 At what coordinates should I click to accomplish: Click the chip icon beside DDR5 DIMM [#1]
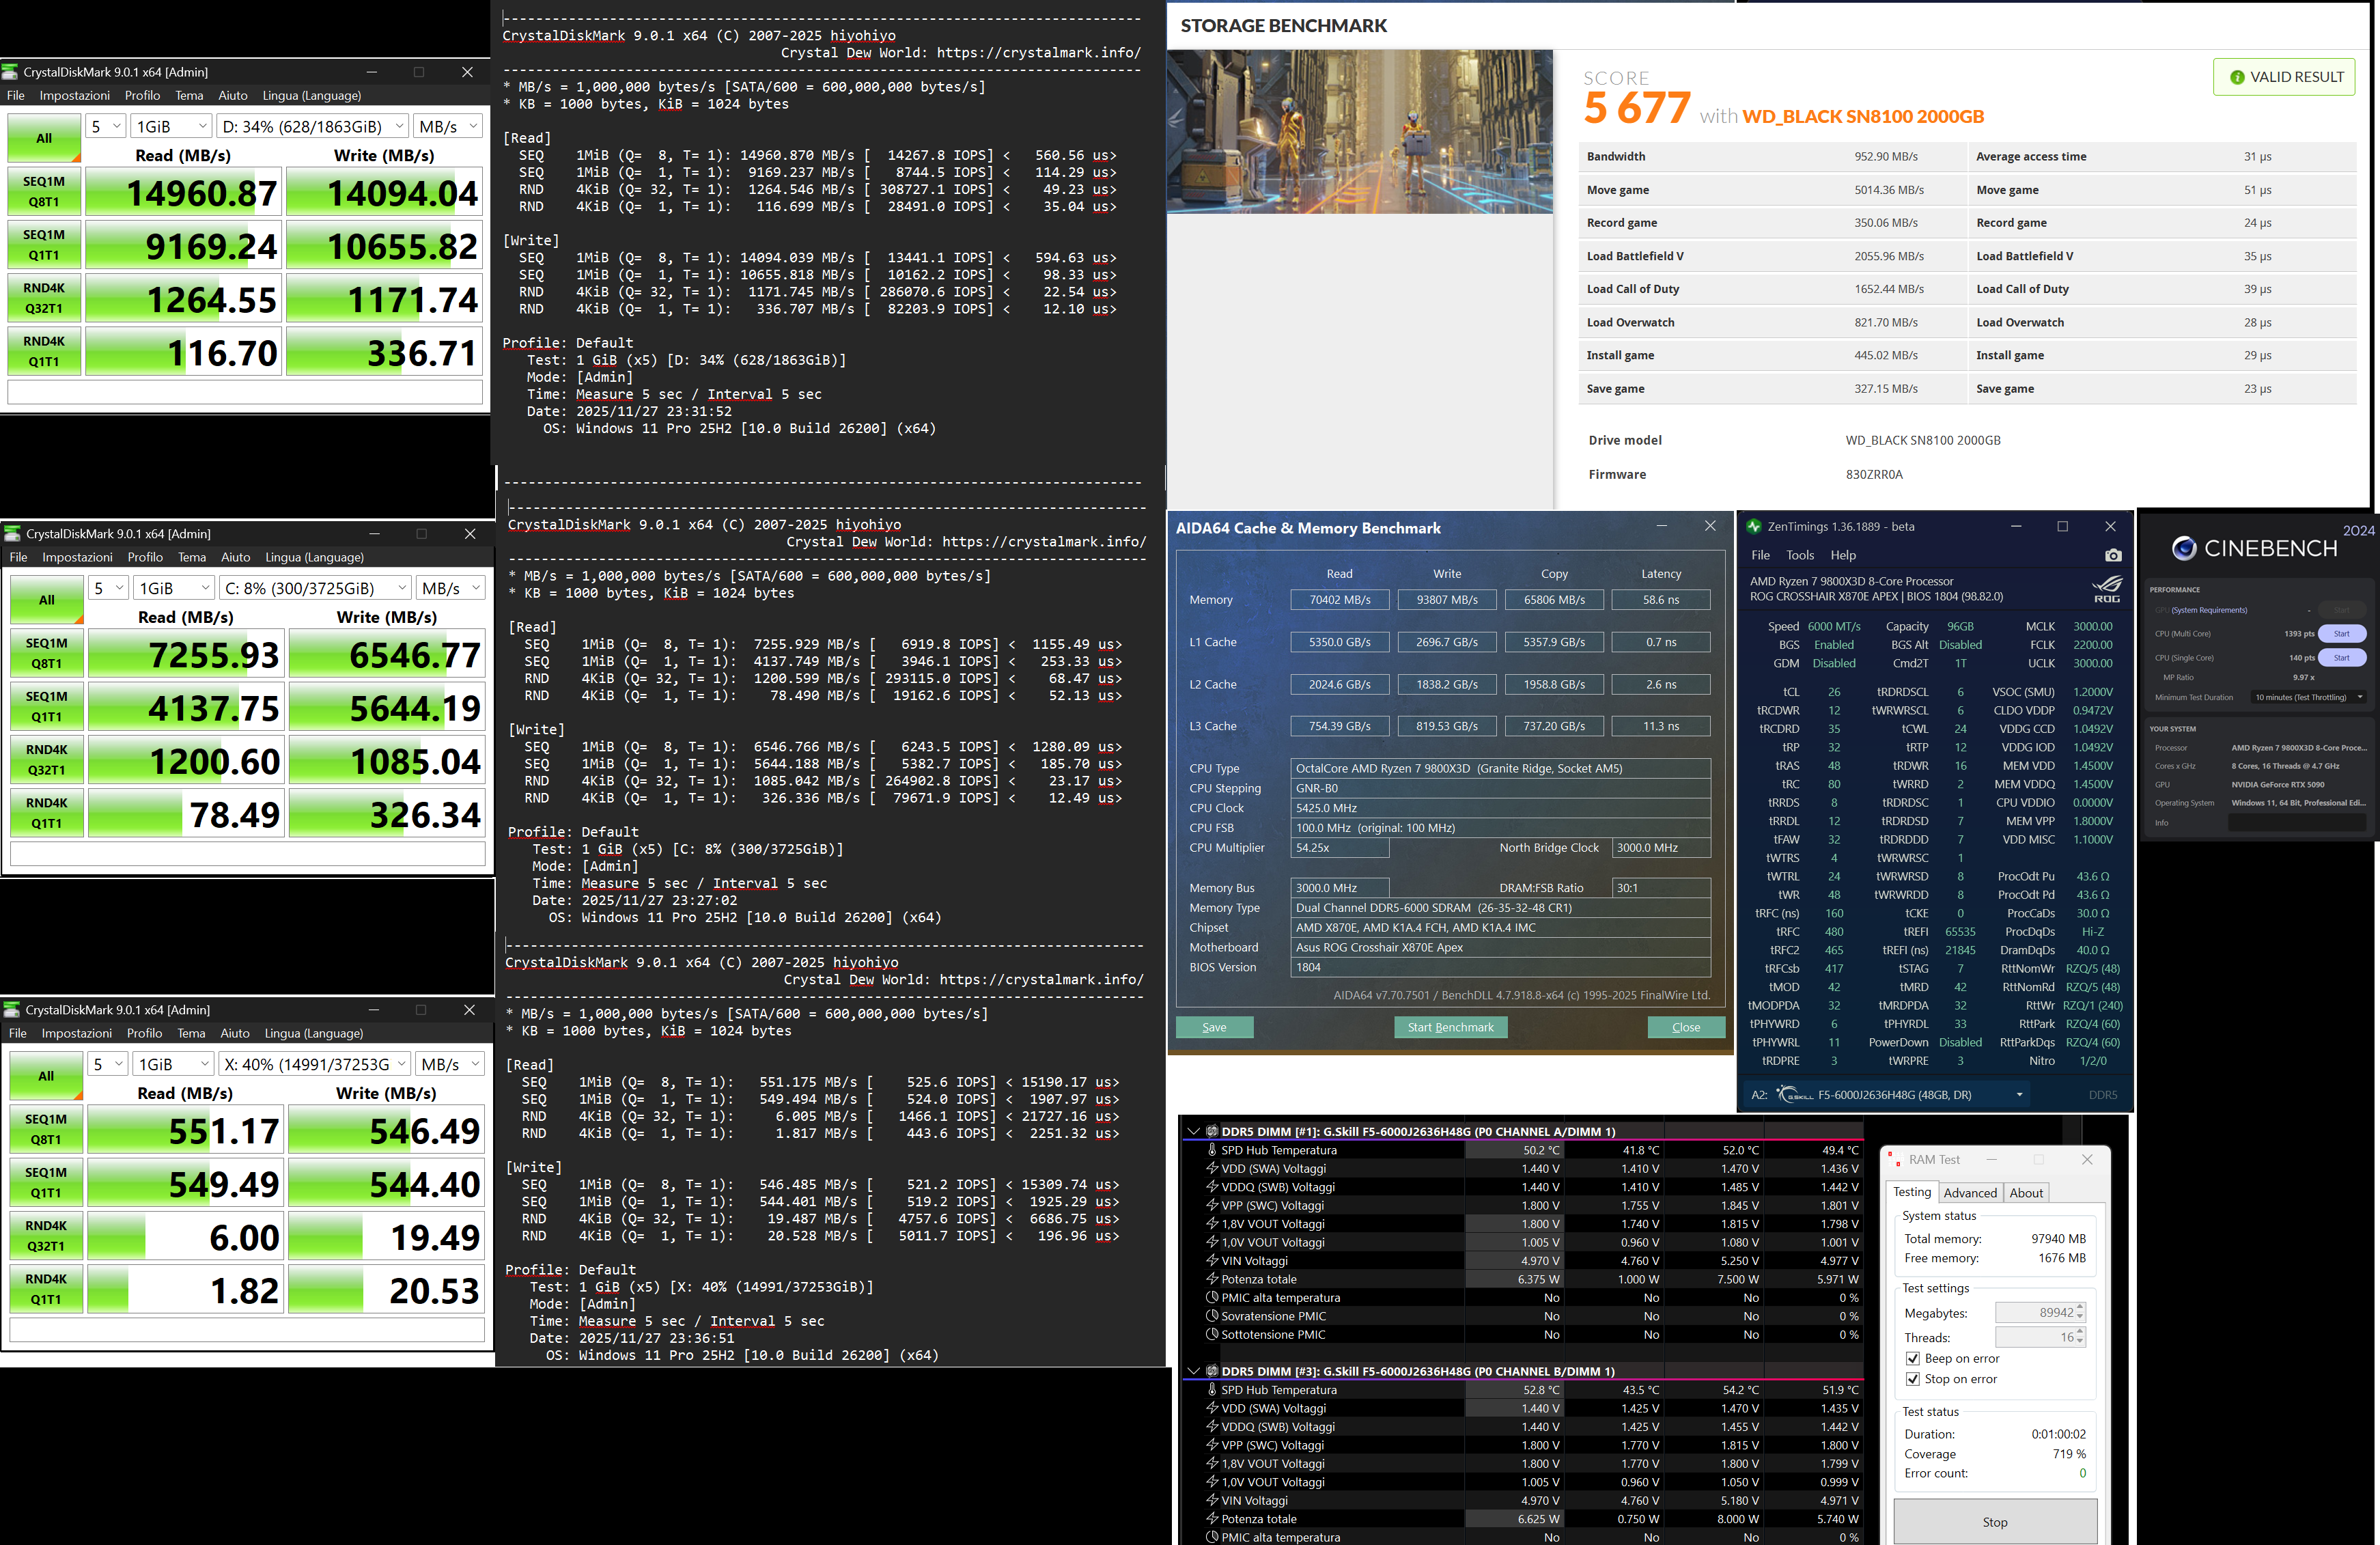[x=1211, y=1131]
